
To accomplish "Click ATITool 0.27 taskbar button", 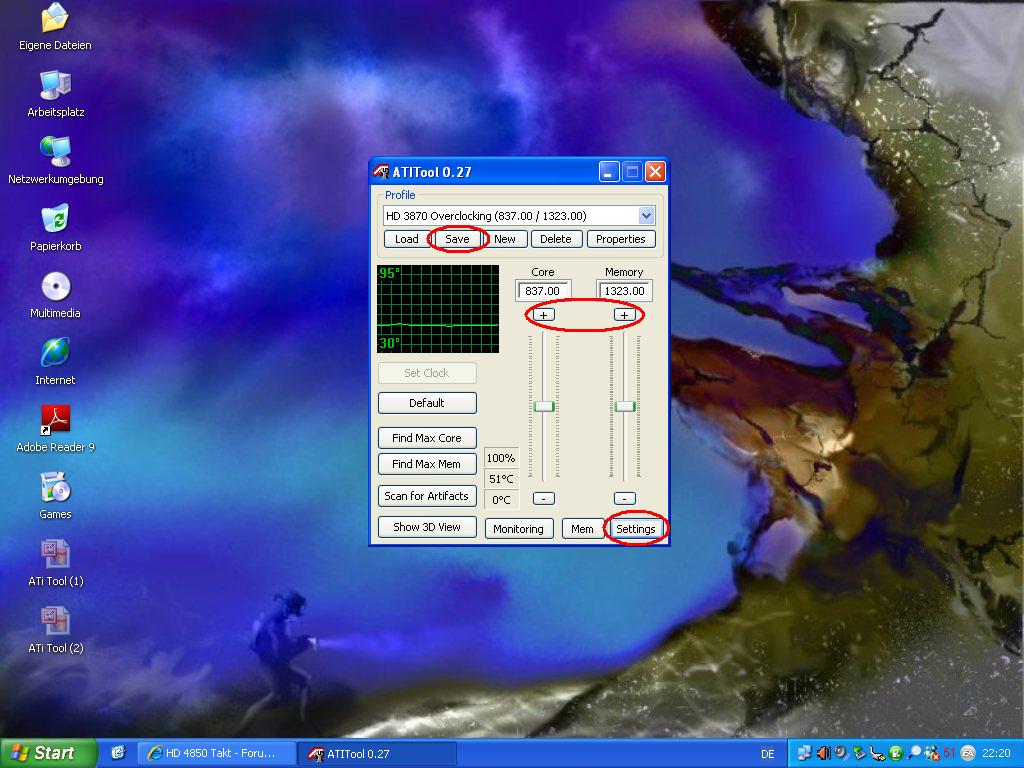I will point(377,753).
